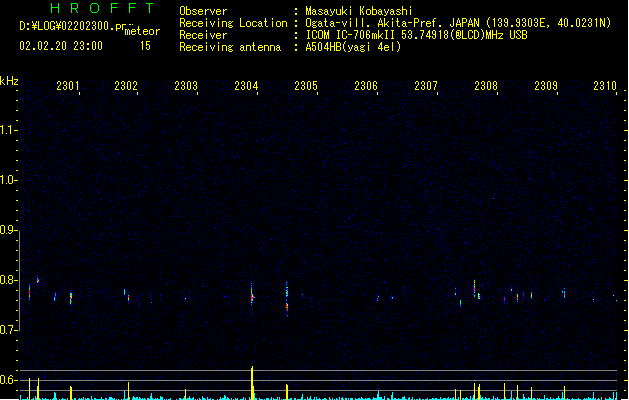629x400 pixels.
Task: Click the strong meteor echo just after 2304
Action: 252,296
